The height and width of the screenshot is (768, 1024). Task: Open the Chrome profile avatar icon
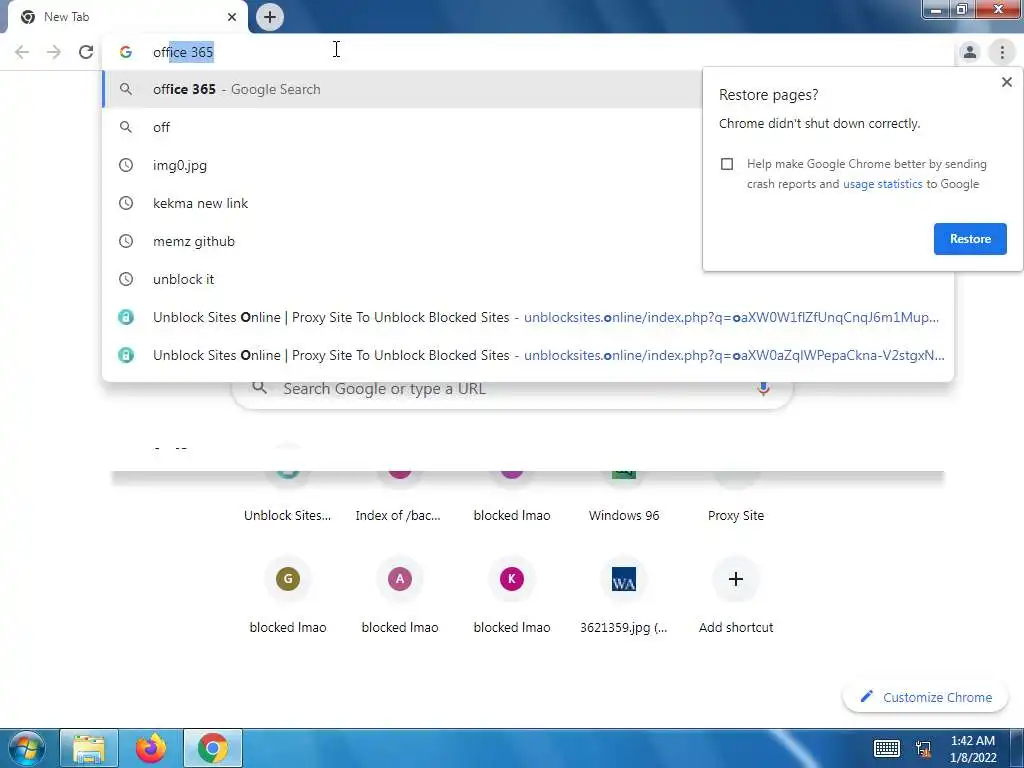pyautogui.click(x=970, y=52)
